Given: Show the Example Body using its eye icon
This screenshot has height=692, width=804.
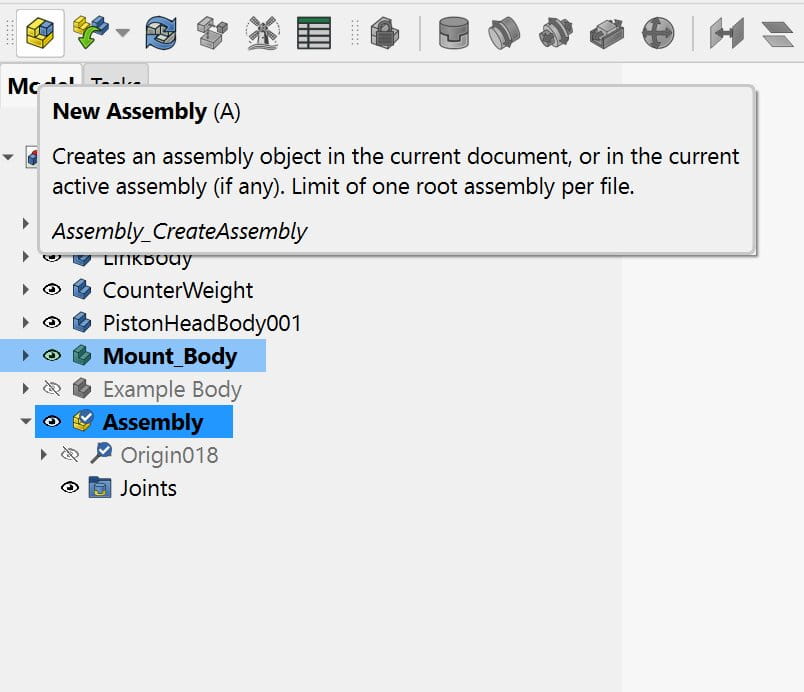Looking at the screenshot, I should [x=52, y=390].
